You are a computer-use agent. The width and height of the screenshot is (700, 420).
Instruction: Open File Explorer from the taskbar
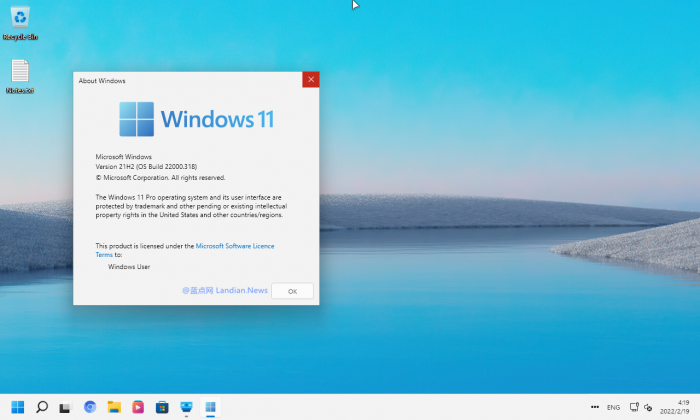(114, 407)
